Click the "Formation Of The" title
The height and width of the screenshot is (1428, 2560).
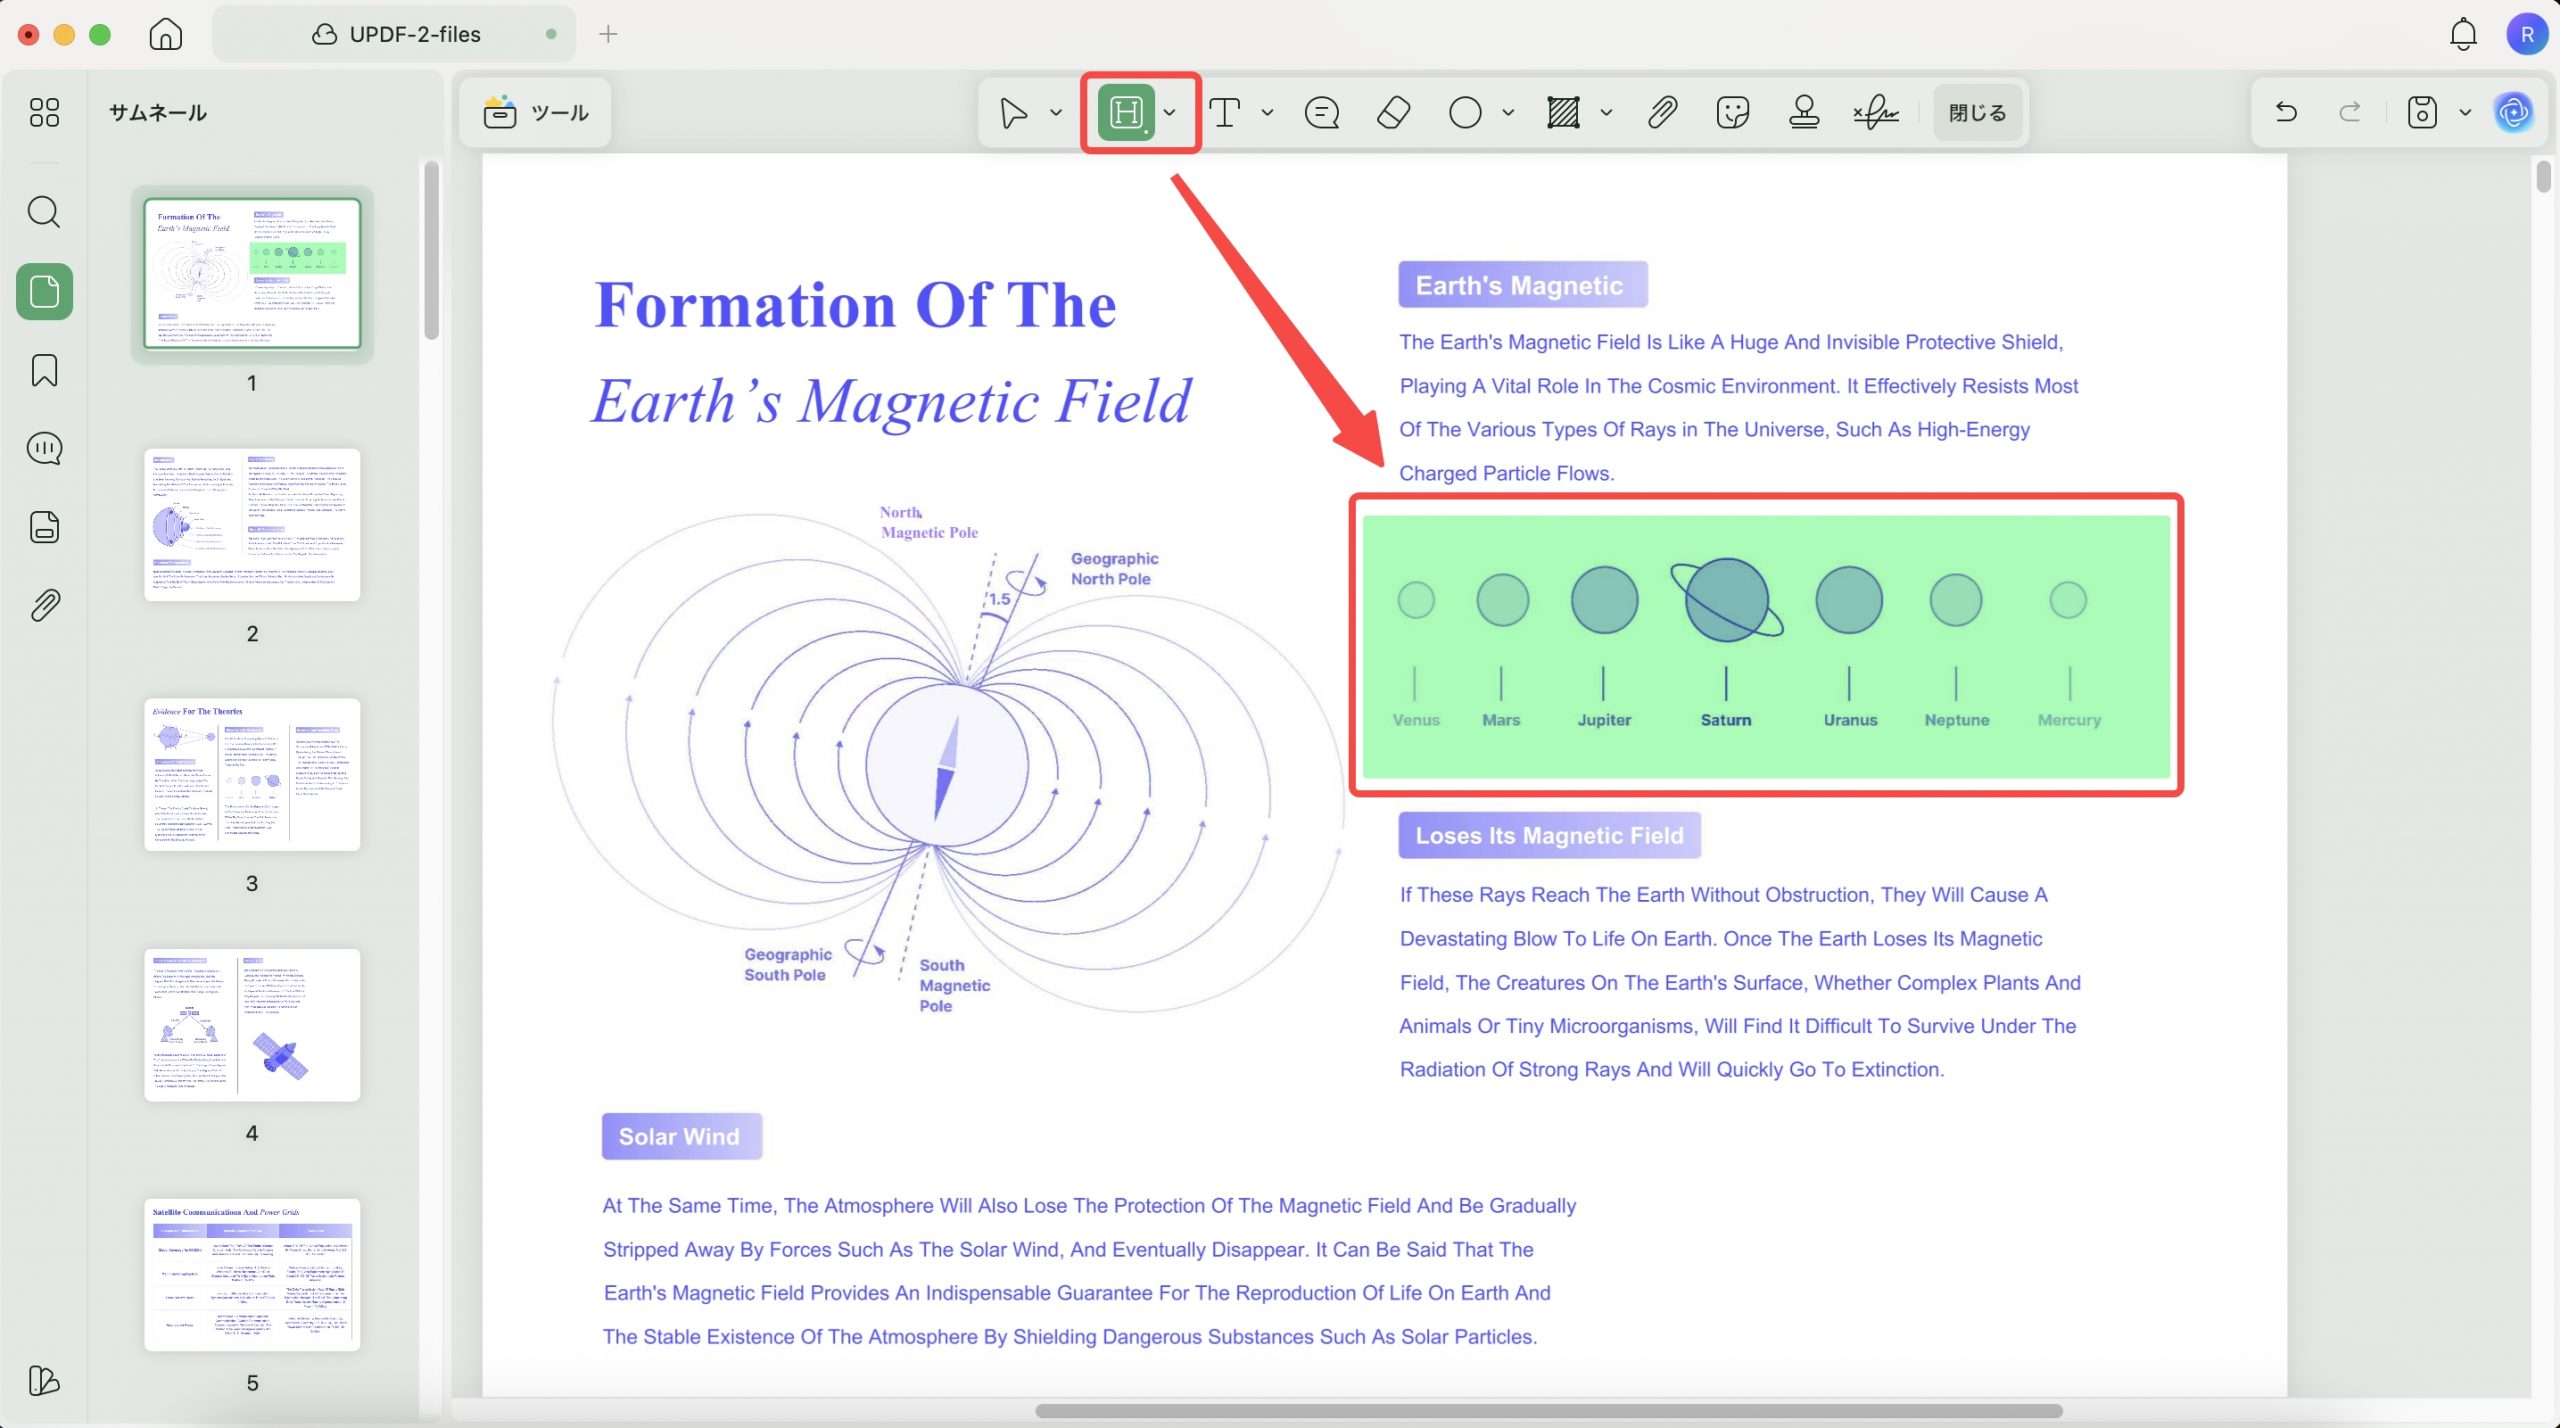(855, 304)
